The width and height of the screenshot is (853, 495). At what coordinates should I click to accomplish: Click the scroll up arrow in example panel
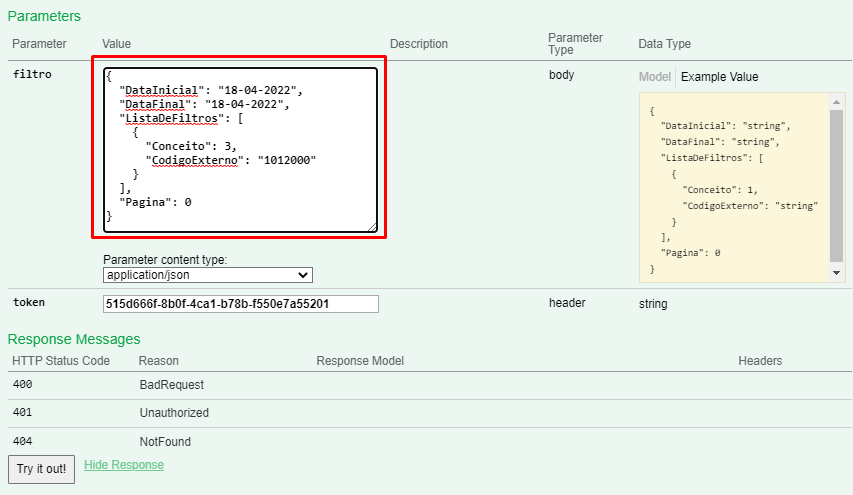[x=837, y=101]
